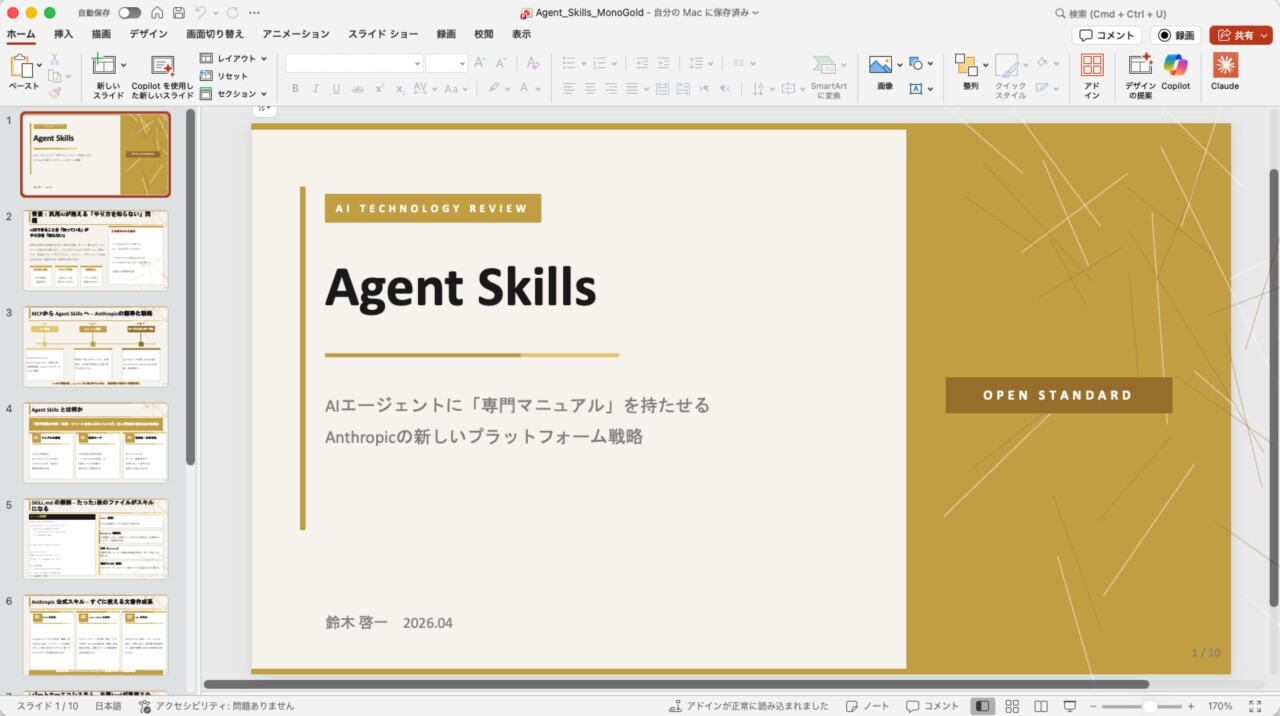Open the Copilot pane
Image resolution: width=1280 pixels, height=716 pixels.
coord(1176,72)
